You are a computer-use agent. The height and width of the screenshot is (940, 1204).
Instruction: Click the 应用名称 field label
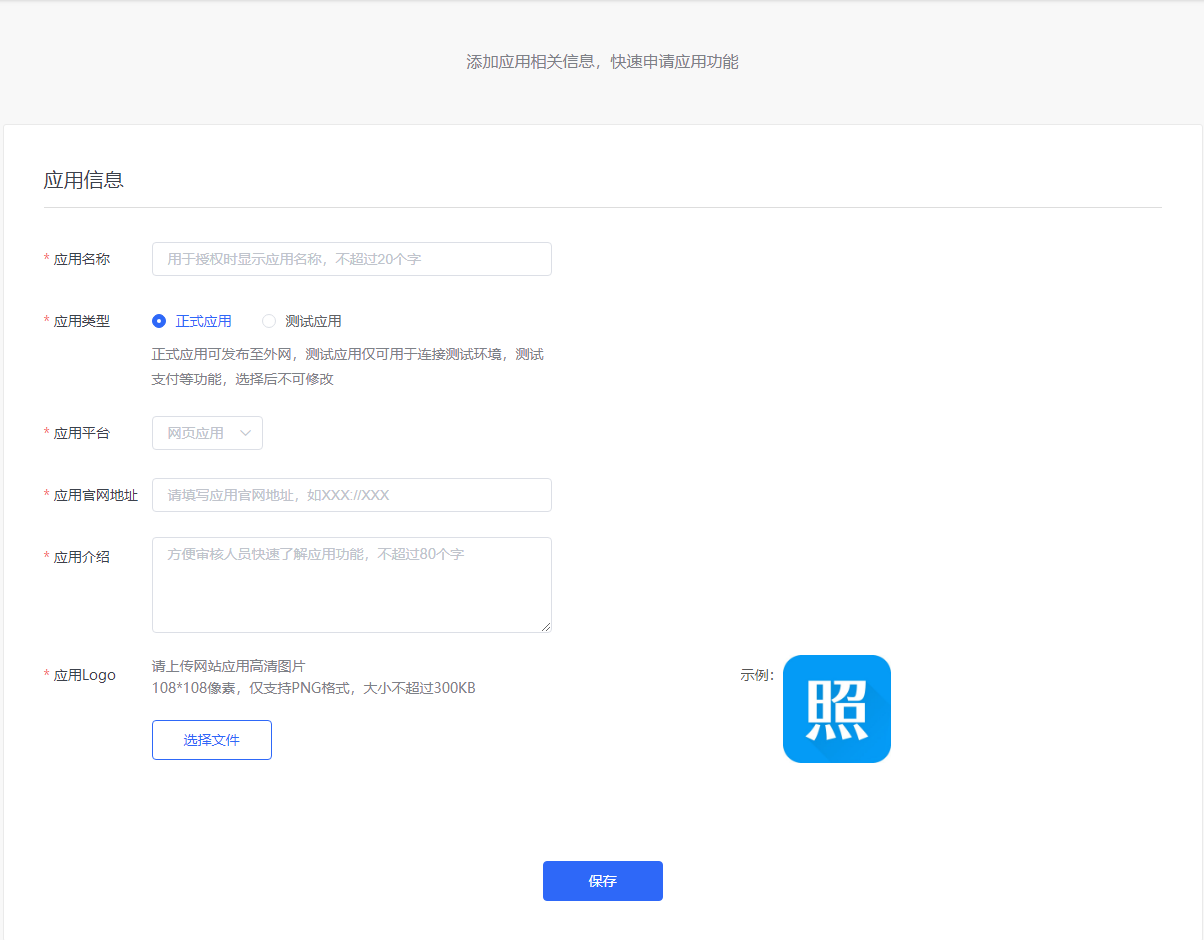tap(82, 259)
